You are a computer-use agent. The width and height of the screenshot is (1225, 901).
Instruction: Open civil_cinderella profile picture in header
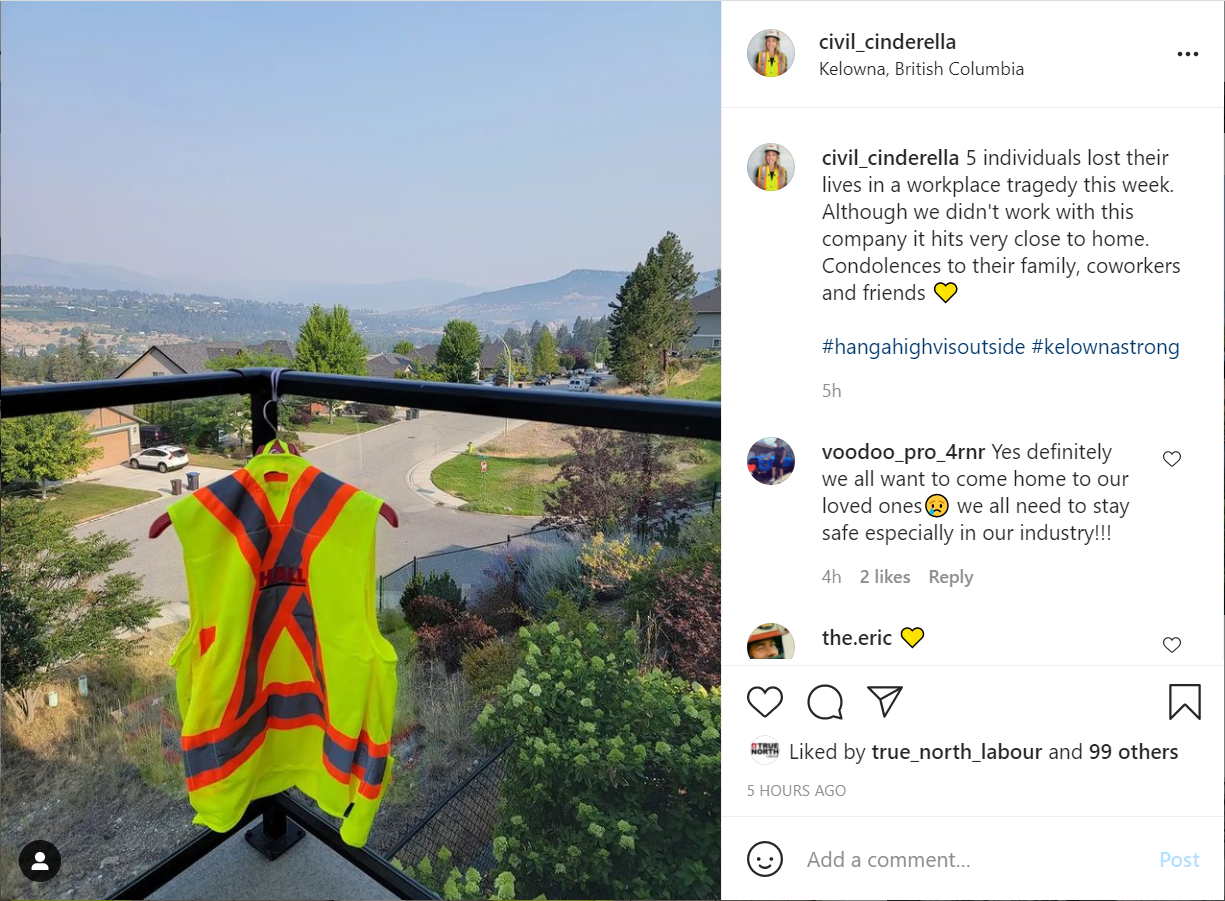(771, 53)
